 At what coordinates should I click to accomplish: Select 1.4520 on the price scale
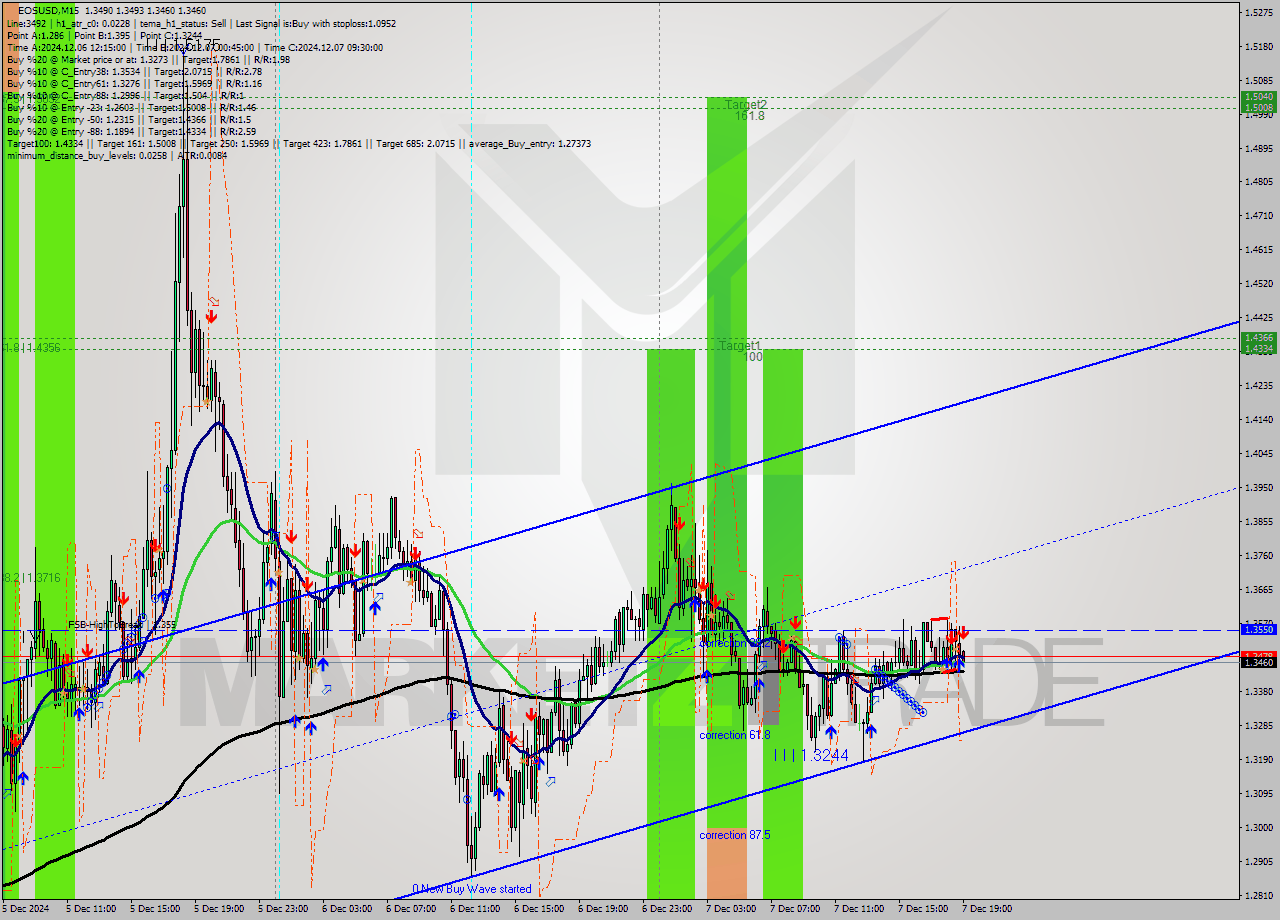tap(1258, 283)
